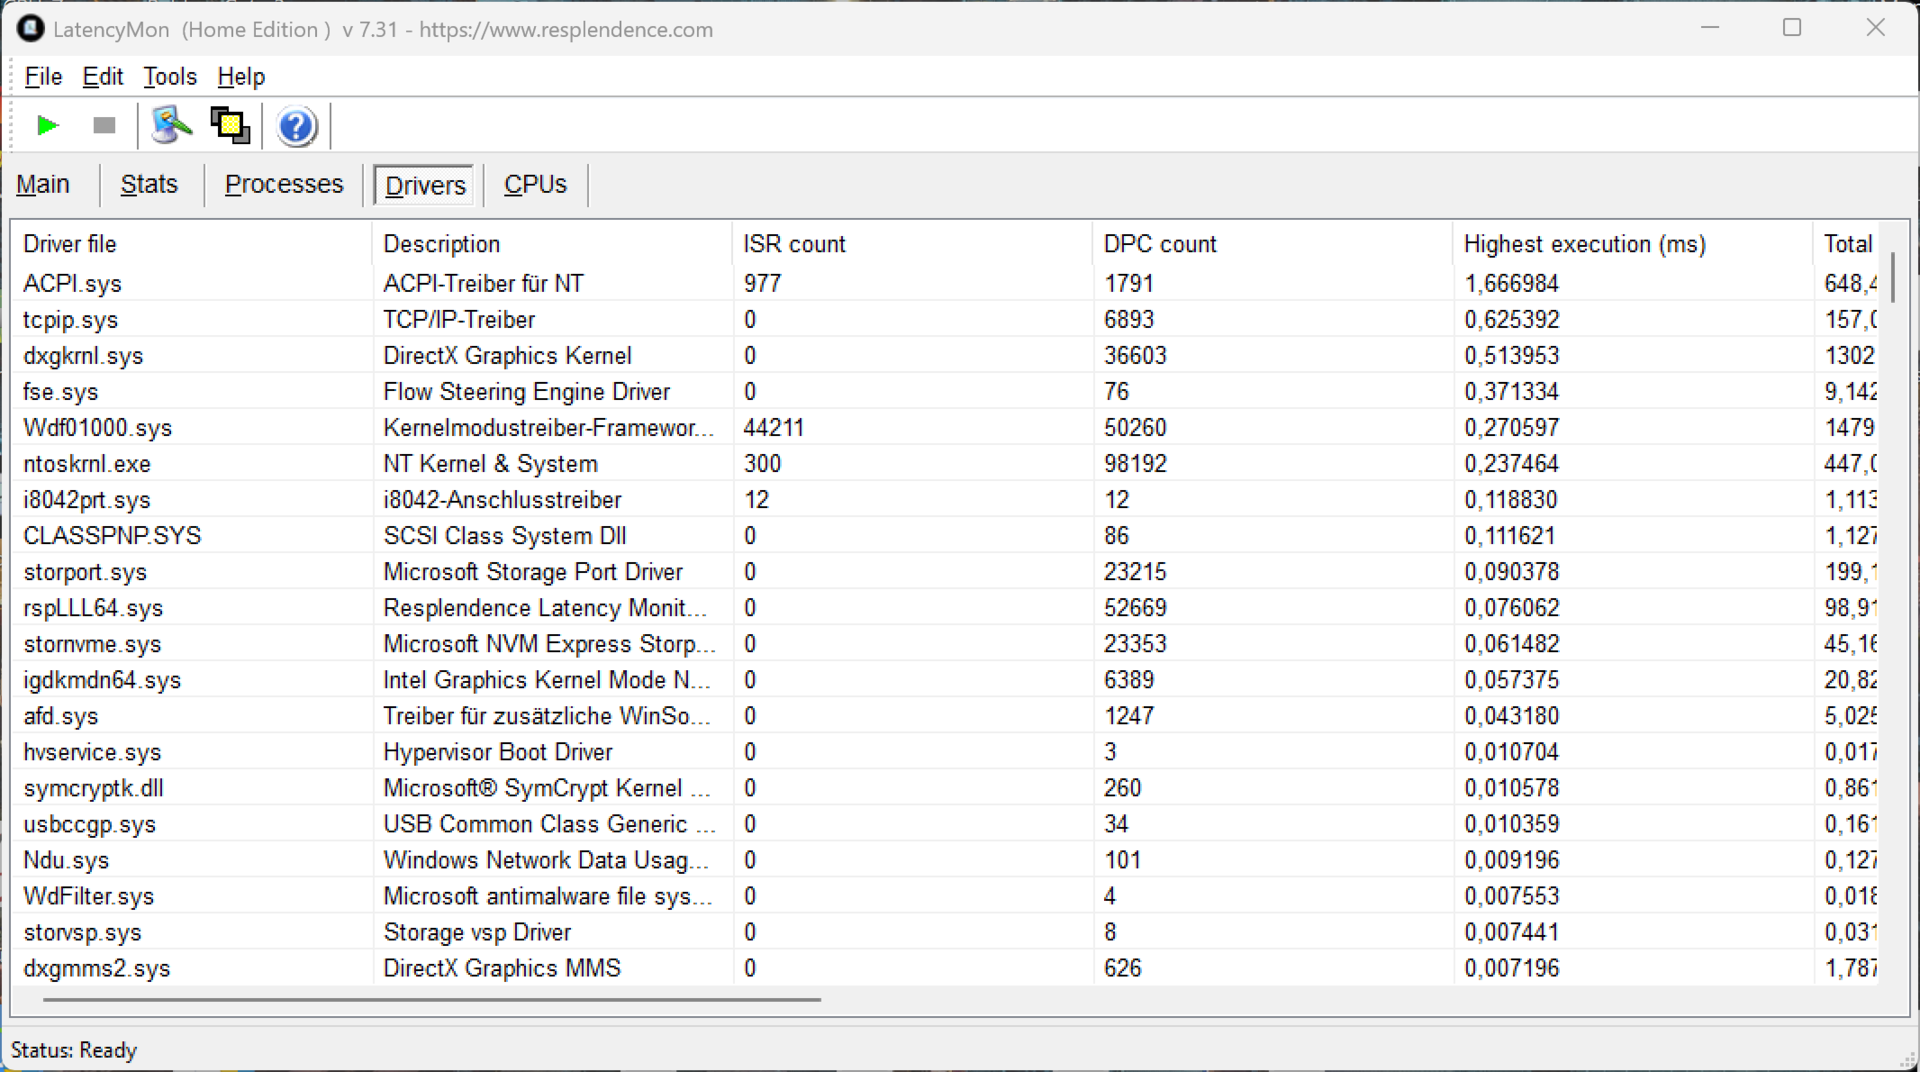Screen dimensions: 1920x1072
Task: Select the Ndu.sys driver row
Action: pos(945,860)
